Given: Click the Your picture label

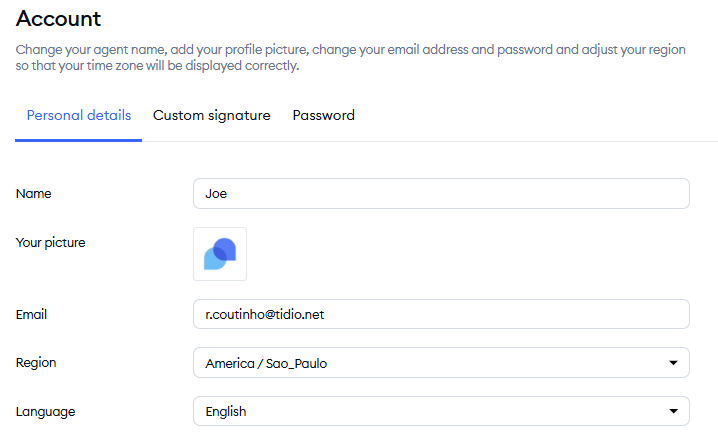Looking at the screenshot, I should [50, 243].
